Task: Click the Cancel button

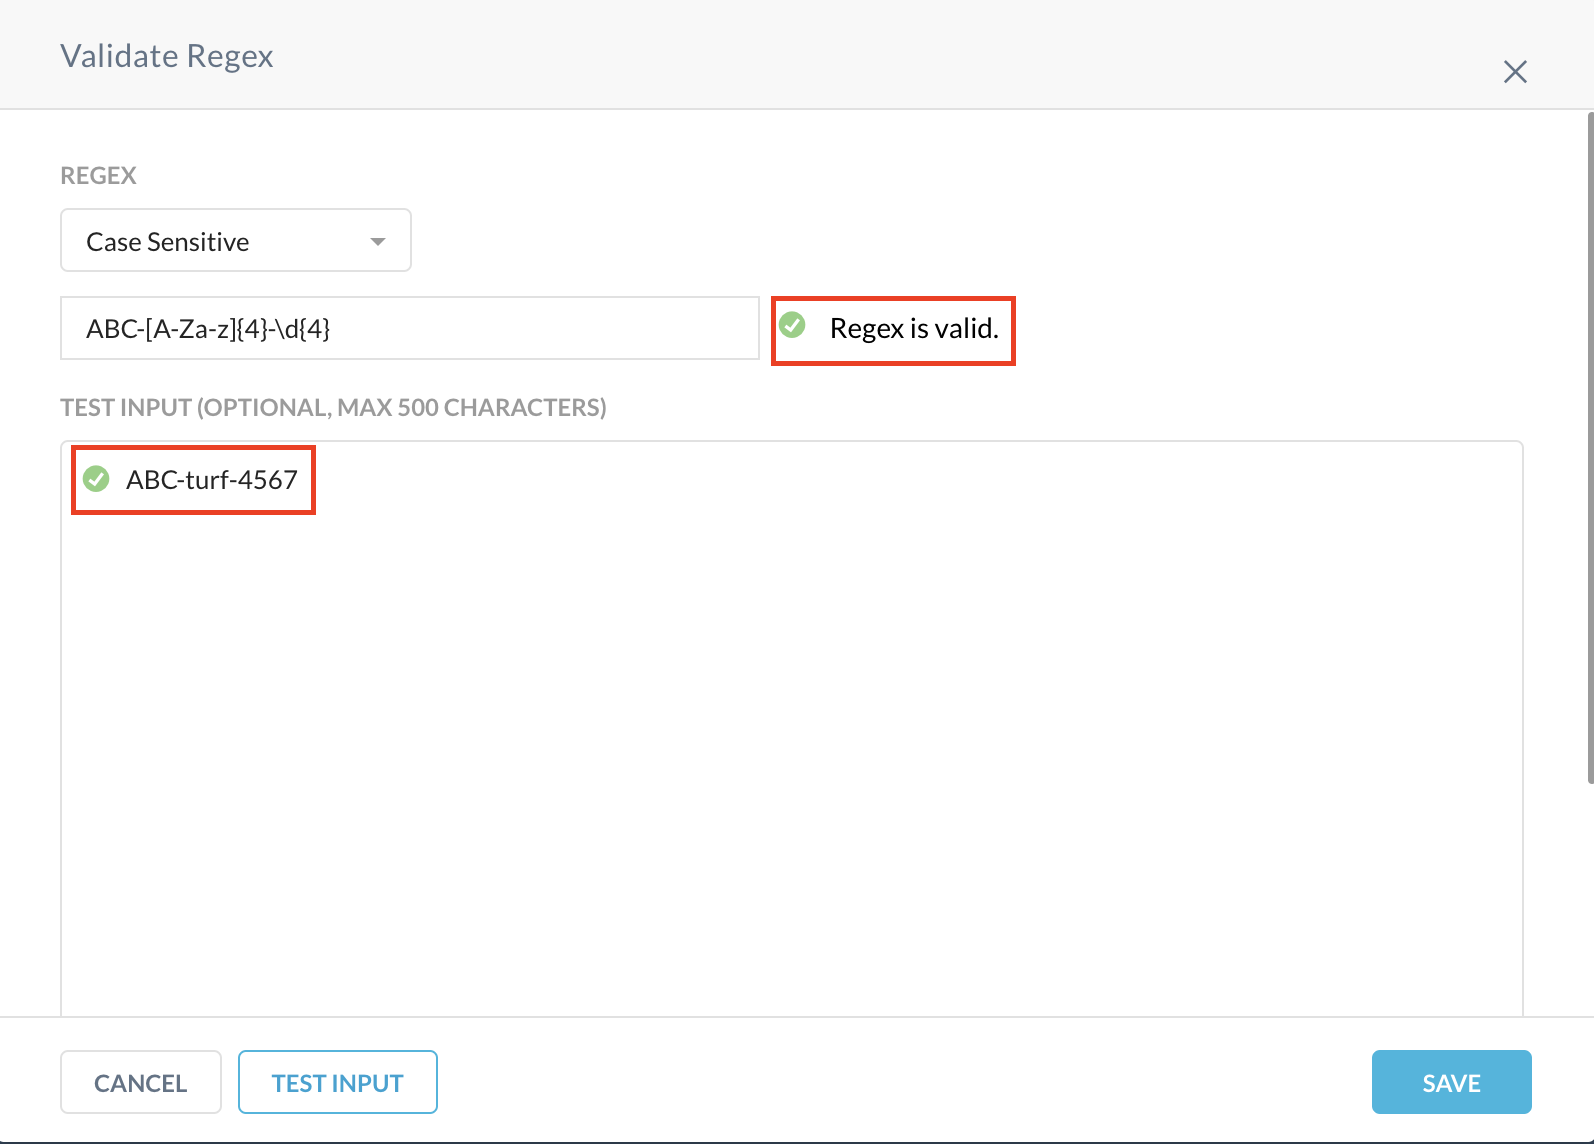Action: [141, 1082]
